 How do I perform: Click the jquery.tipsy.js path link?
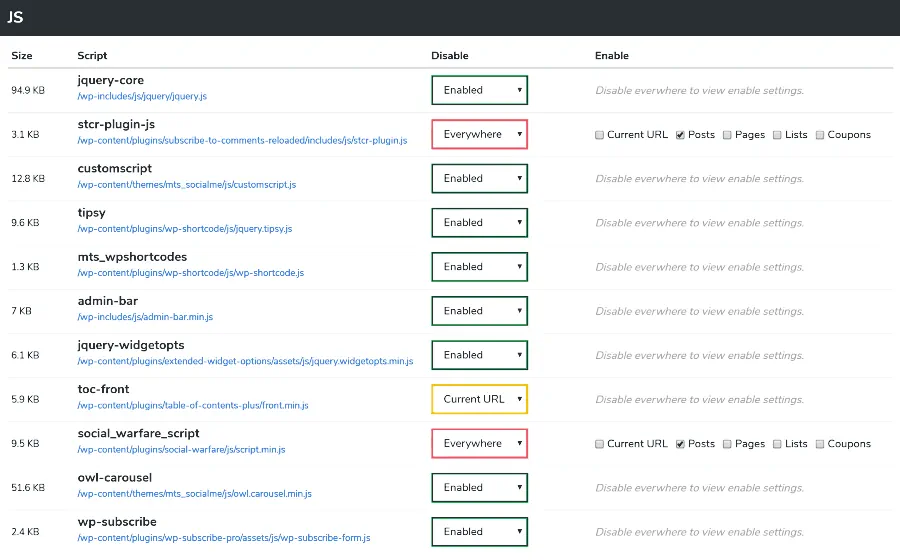pyautogui.click(x=184, y=229)
